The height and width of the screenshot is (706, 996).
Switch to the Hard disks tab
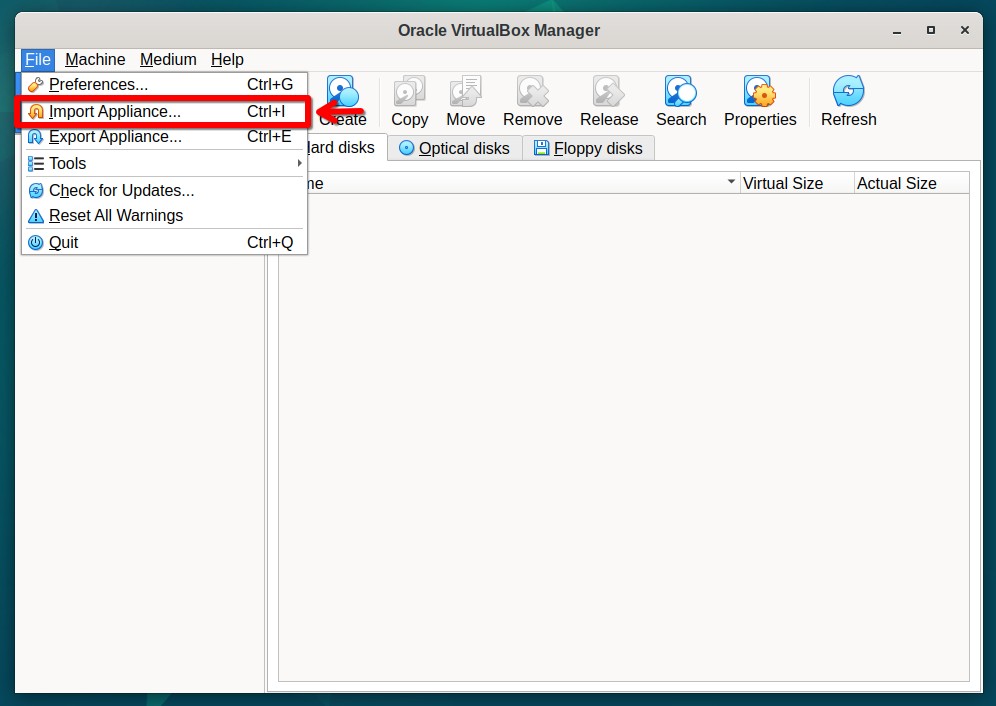[347, 147]
